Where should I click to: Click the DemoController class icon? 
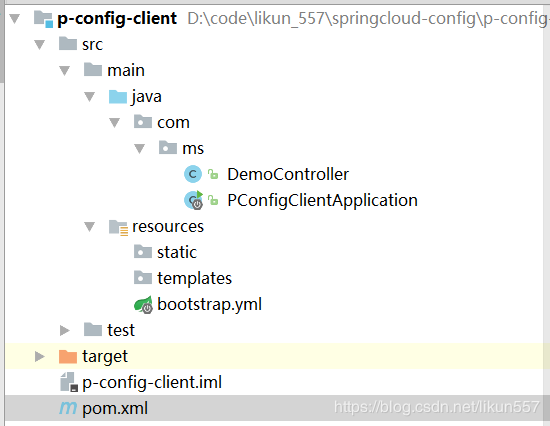[193, 174]
